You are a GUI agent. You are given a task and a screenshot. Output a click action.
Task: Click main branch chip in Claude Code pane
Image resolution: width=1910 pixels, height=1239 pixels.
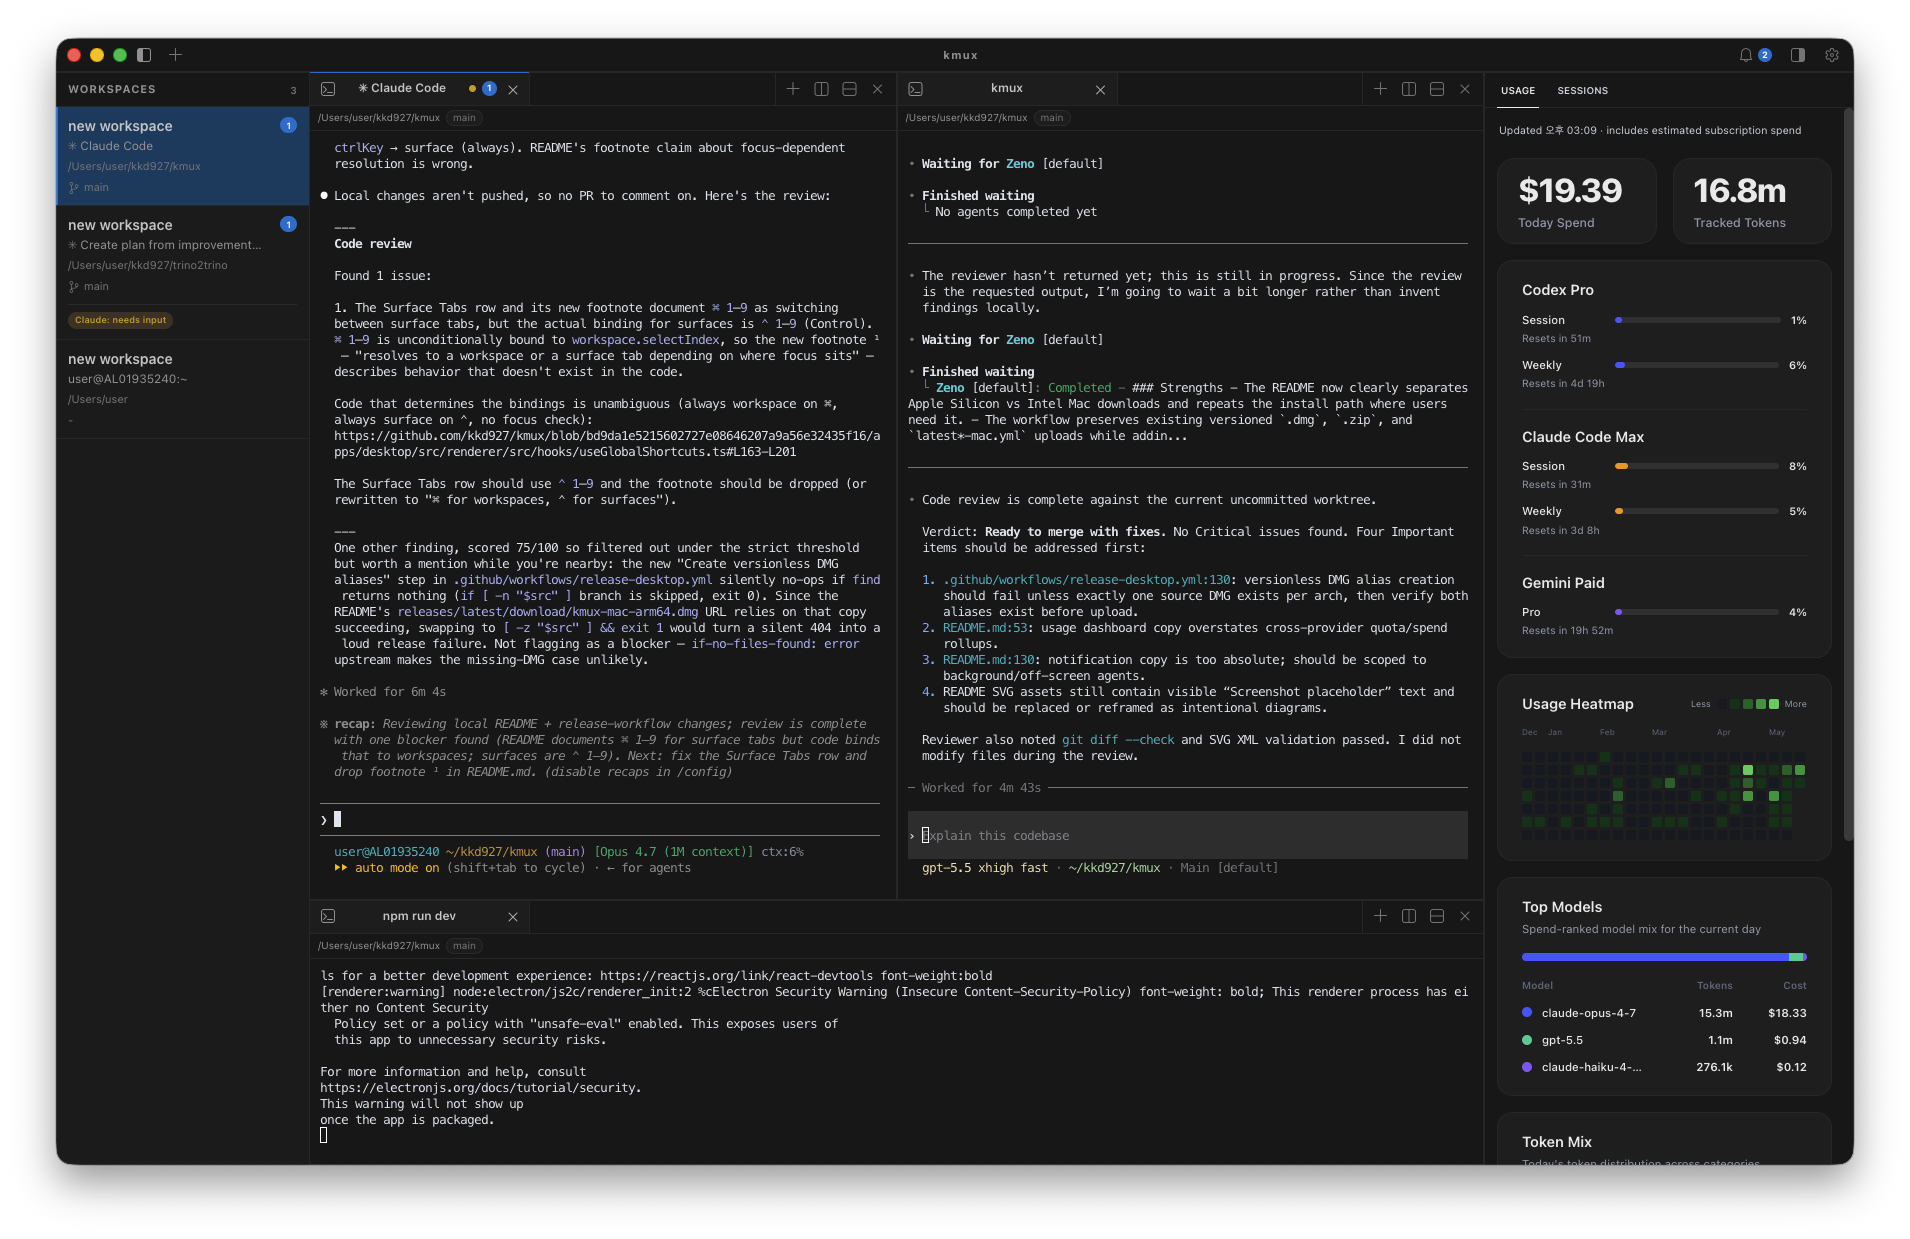pos(464,118)
